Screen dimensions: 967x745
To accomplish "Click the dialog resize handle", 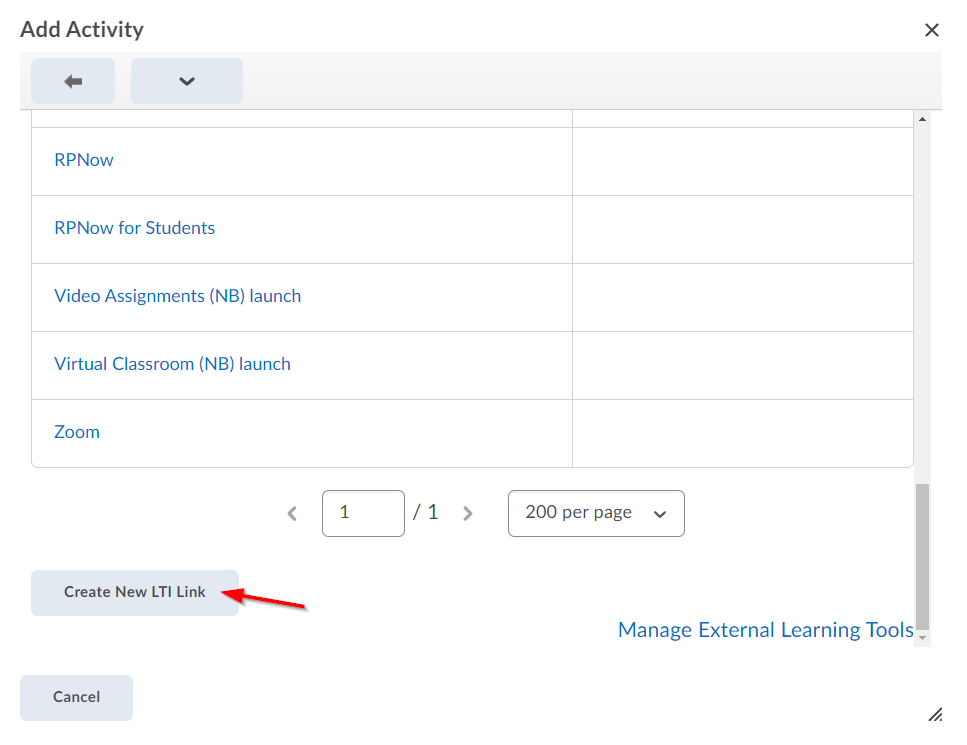I will tap(935, 714).
